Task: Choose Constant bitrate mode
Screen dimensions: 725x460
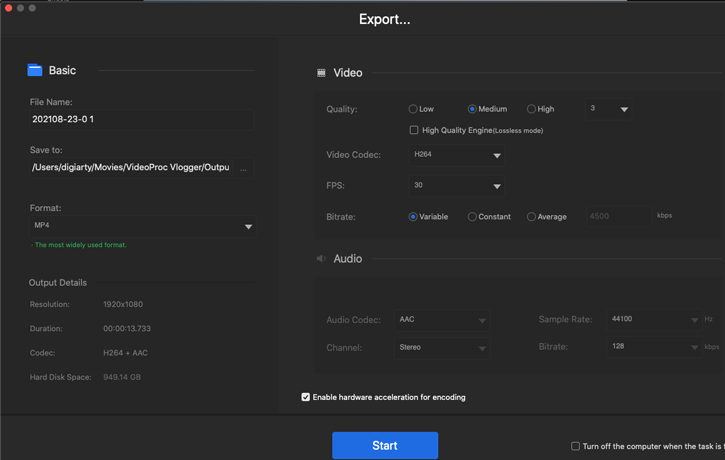Action: [x=472, y=217]
